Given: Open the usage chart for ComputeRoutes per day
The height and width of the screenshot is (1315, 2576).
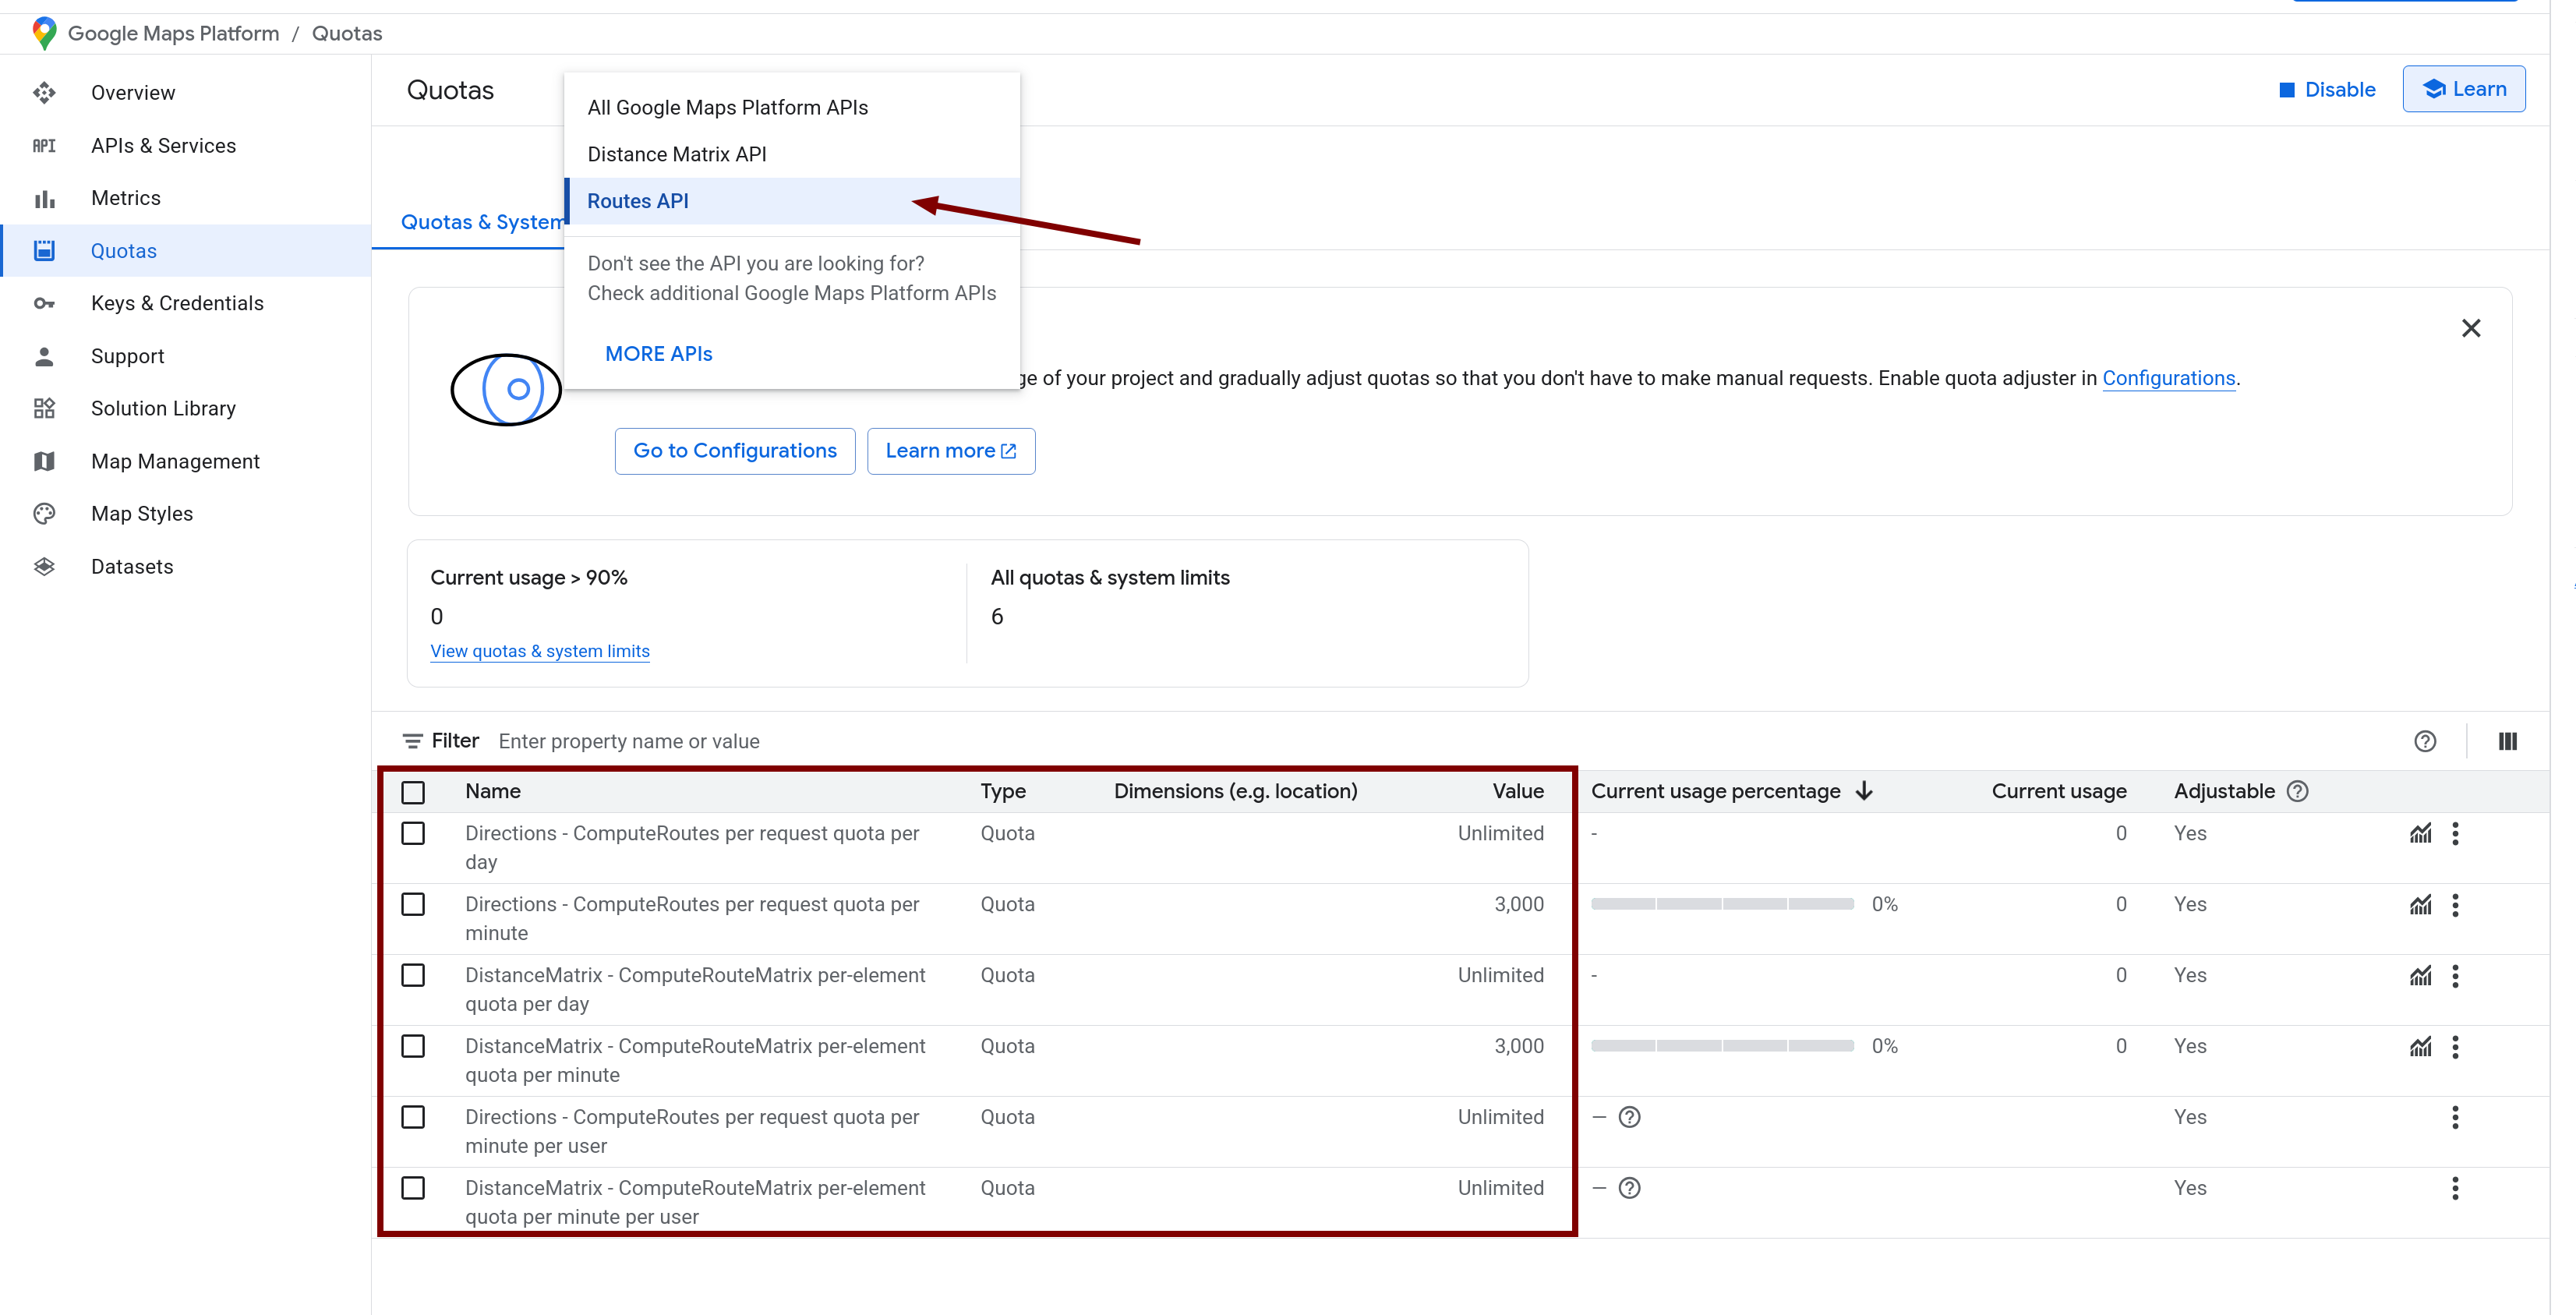Looking at the screenshot, I should click(x=2420, y=834).
